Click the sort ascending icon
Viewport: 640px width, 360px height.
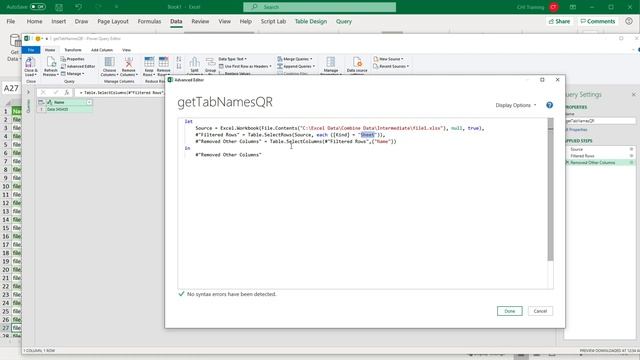pyautogui.click(x=179, y=60)
